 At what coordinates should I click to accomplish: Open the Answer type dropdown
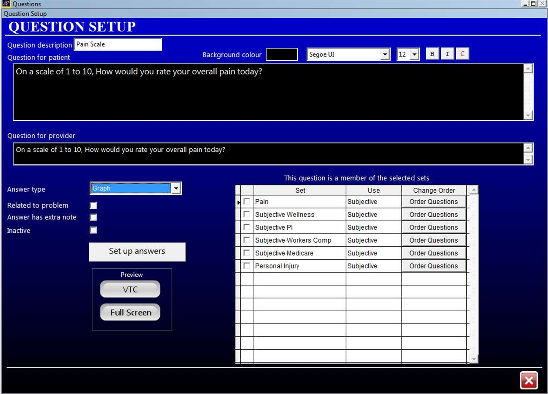(176, 188)
